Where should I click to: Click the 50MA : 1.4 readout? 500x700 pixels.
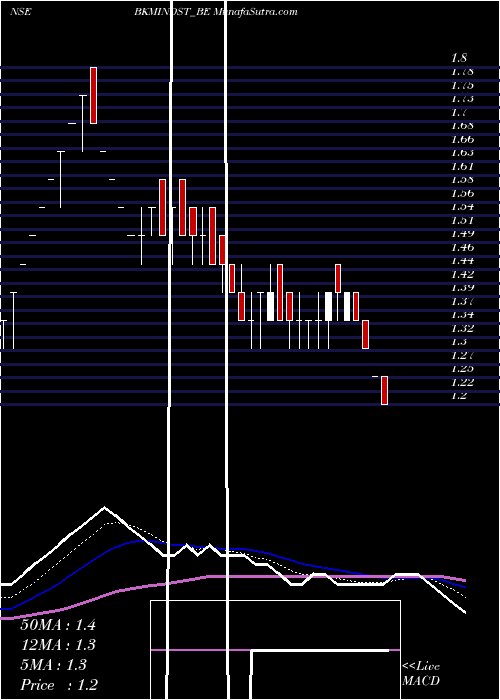click(58, 625)
